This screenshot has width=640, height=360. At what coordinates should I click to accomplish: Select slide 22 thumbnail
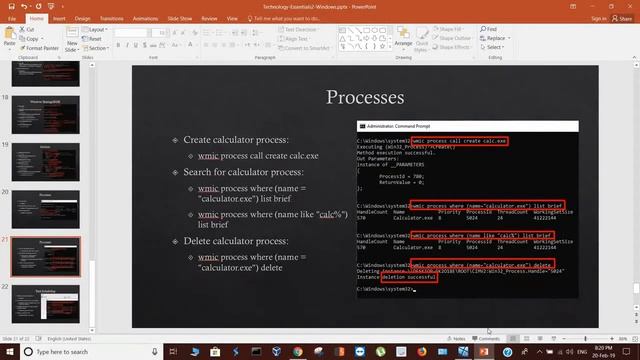coord(46,304)
